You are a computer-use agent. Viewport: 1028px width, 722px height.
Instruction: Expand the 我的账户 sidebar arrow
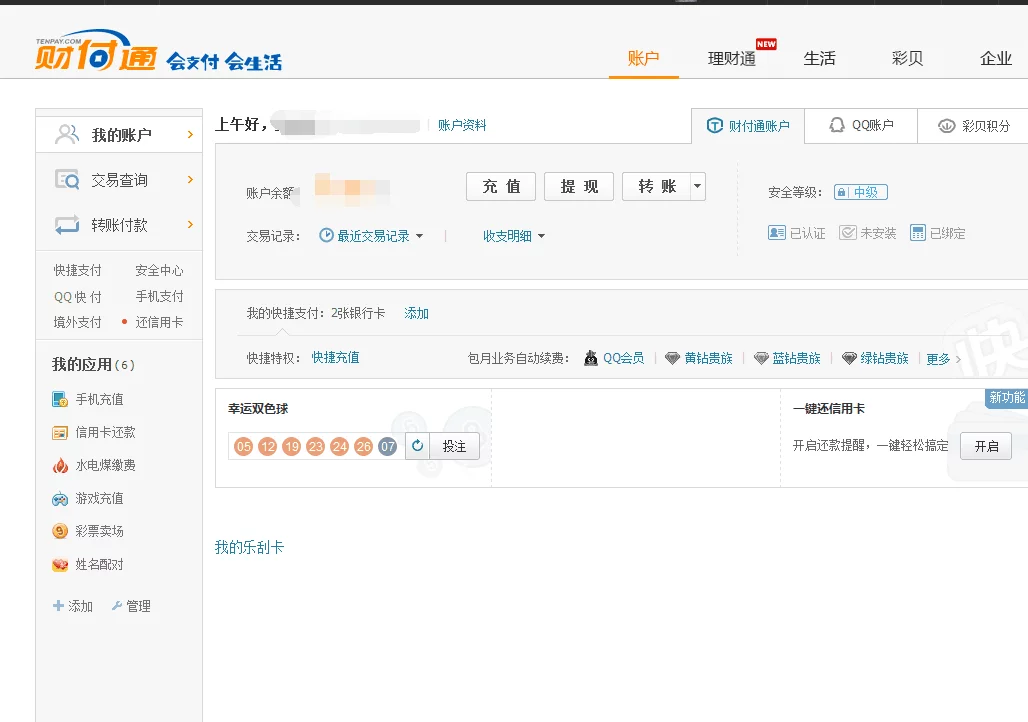coord(190,134)
